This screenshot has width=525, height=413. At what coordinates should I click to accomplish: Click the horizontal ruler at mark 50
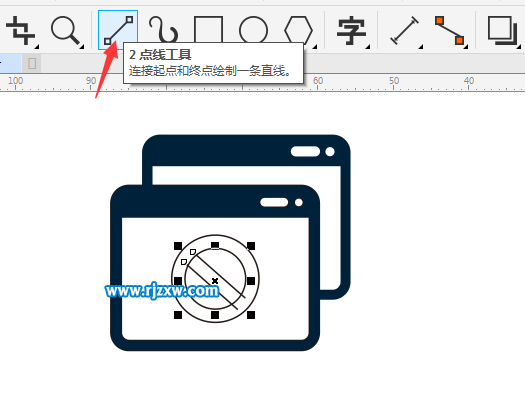(x=394, y=83)
